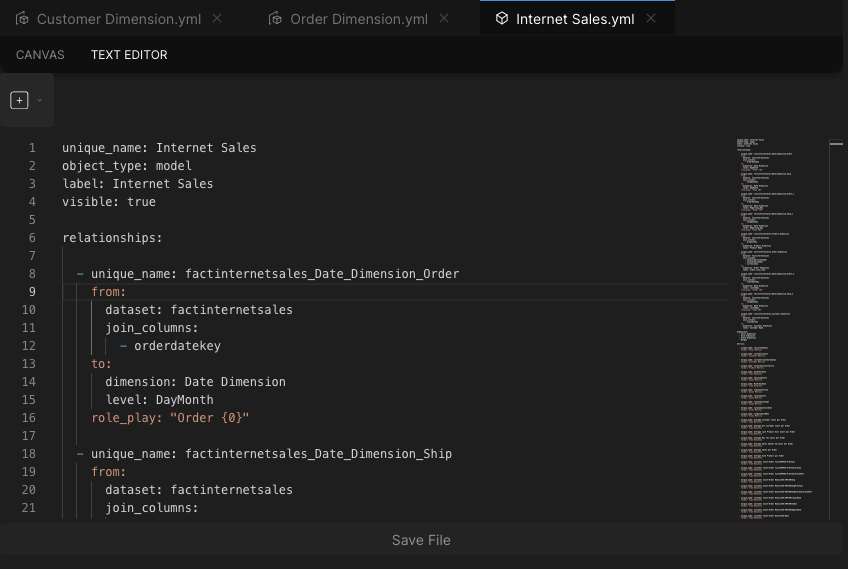Expand the dropdown arrow beside plus icon

point(39,100)
